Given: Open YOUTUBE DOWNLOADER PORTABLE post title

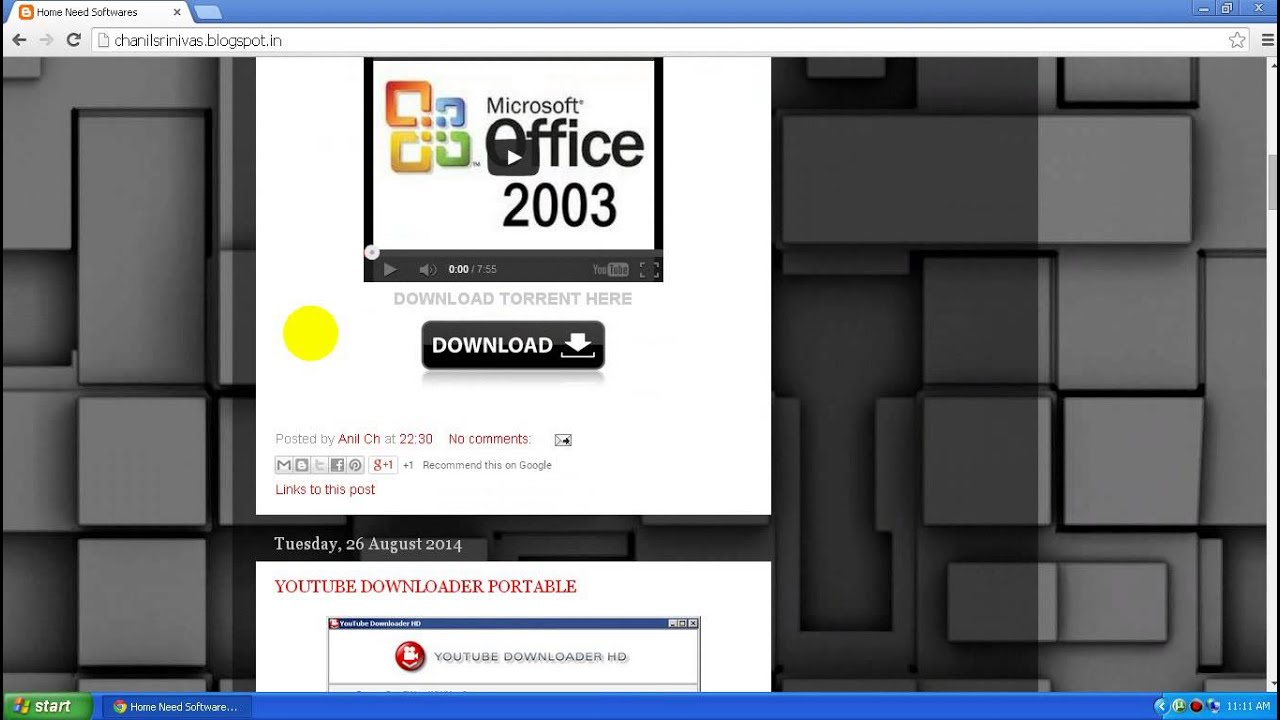Looking at the screenshot, I should 425,587.
